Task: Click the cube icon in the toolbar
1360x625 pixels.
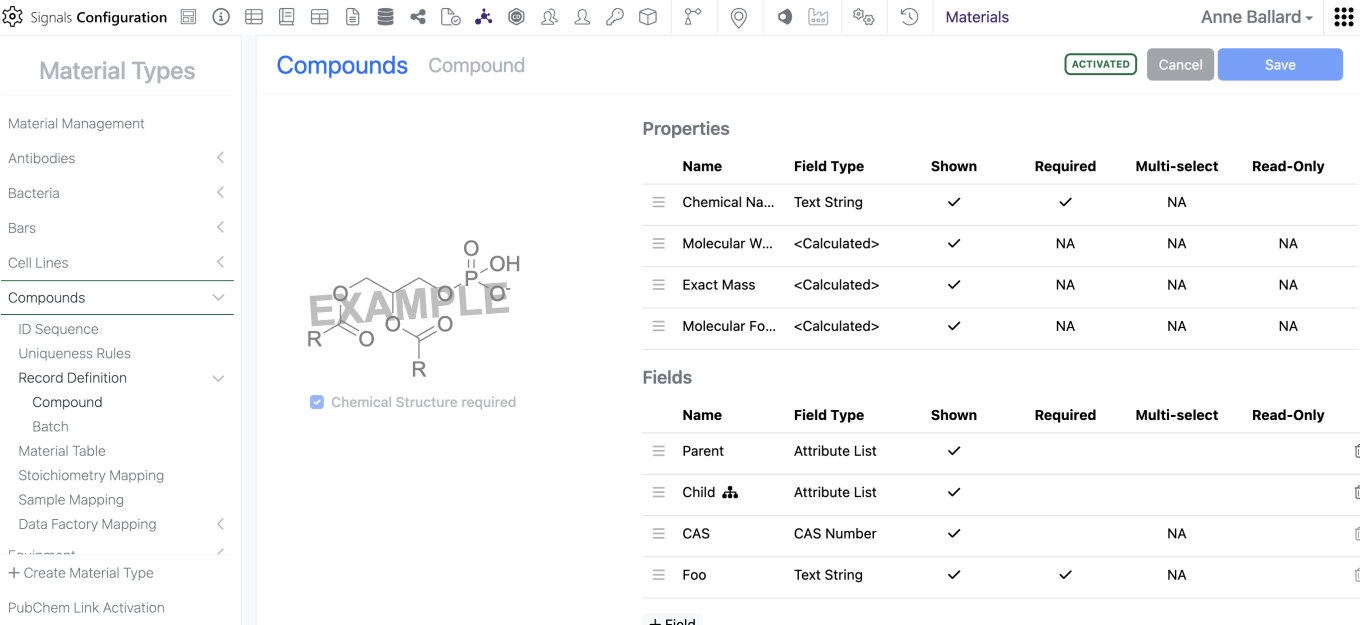Action: pos(648,17)
